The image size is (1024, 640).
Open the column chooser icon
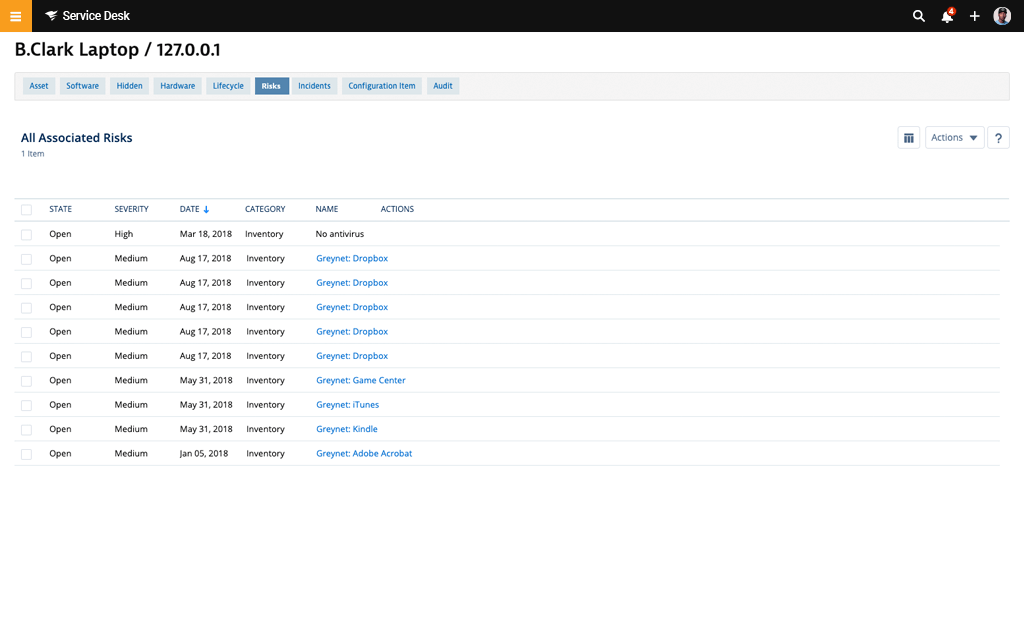tap(908, 137)
